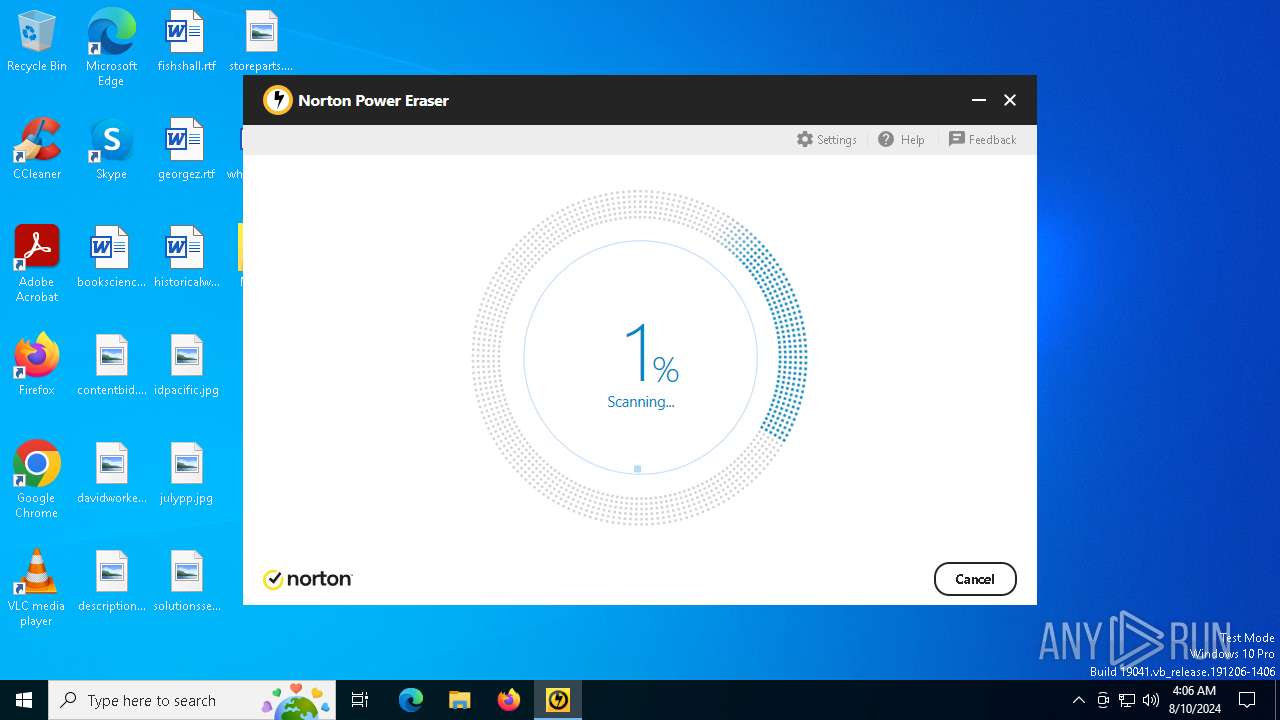
Task: Click the Norton Power Eraser lightning logo
Action: pyautogui.click(x=277, y=100)
